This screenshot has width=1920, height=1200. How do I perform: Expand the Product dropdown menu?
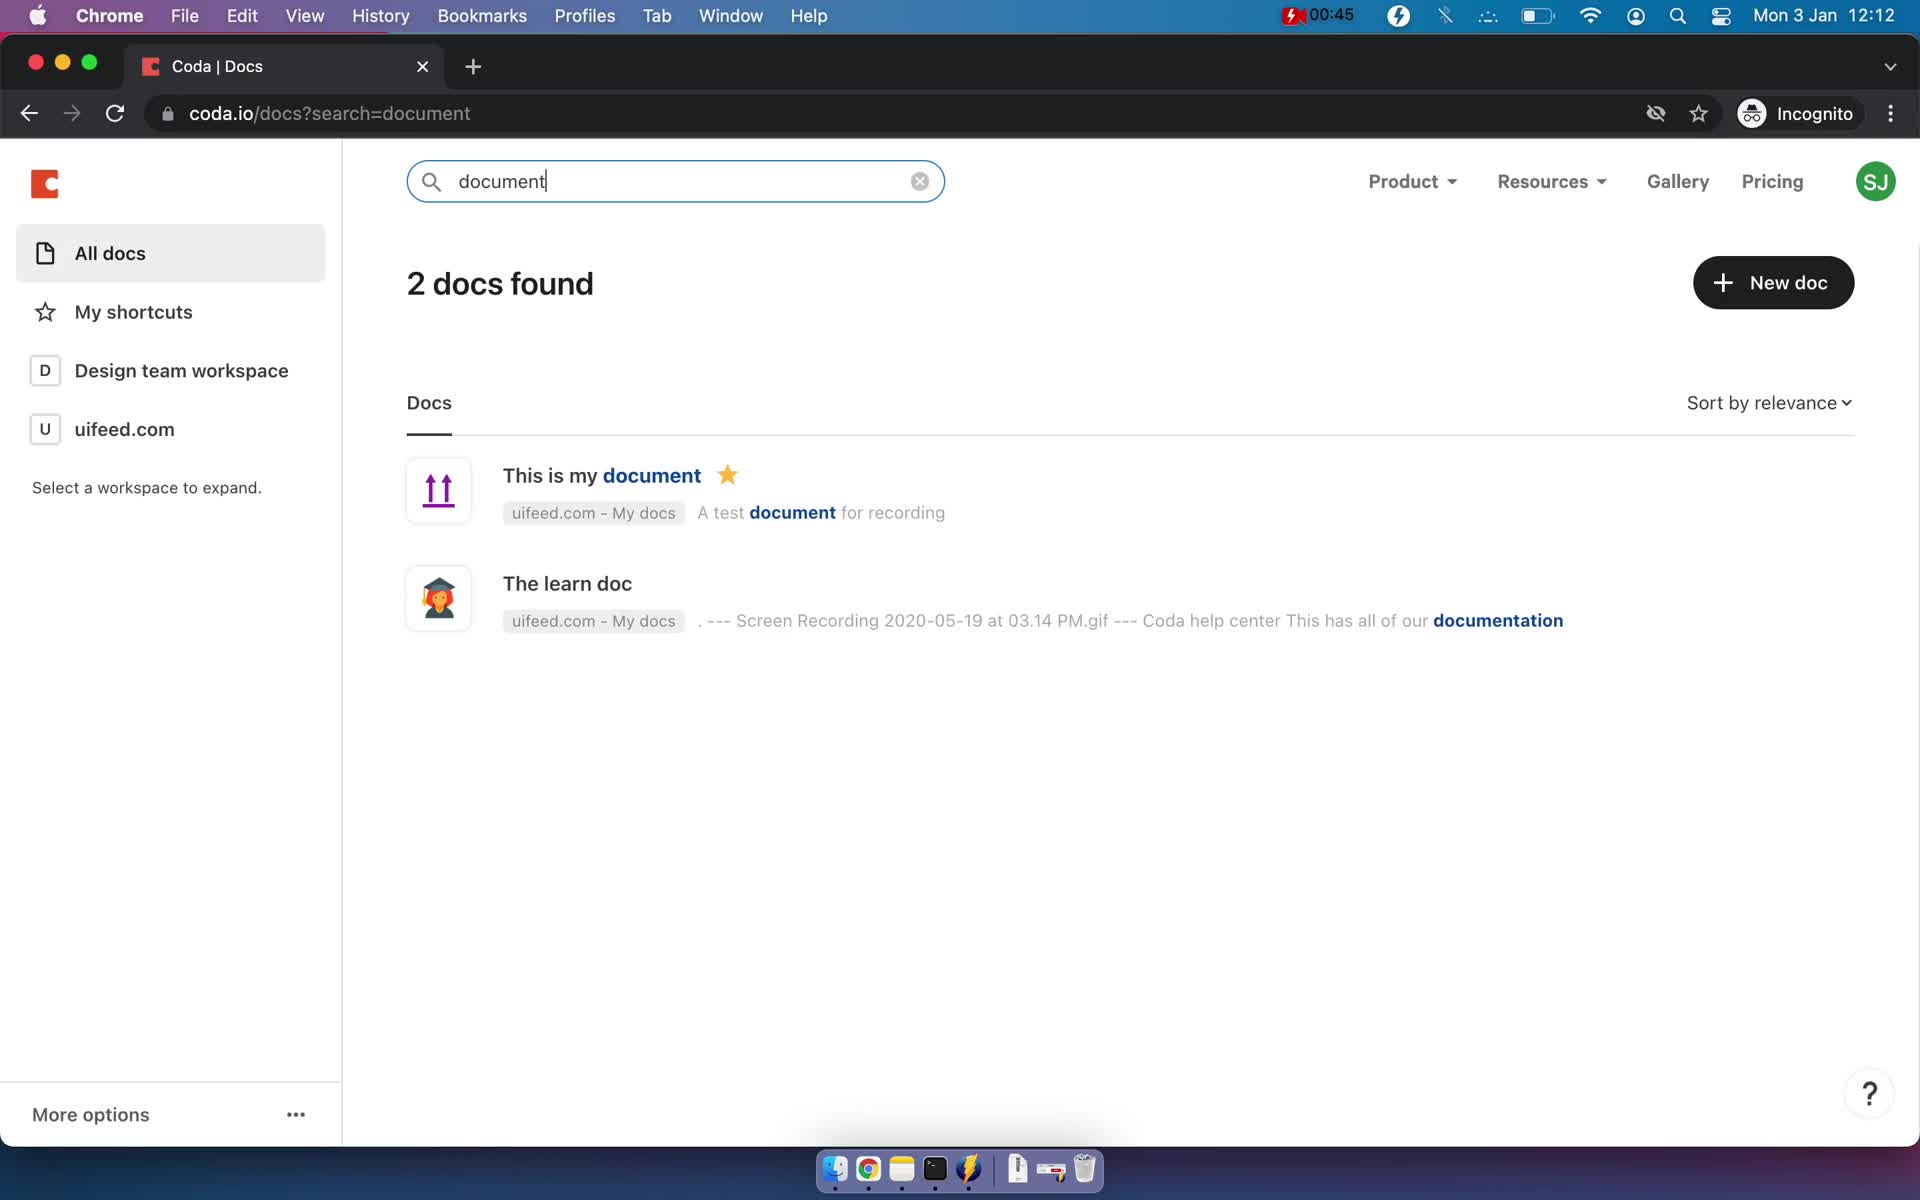(x=1414, y=181)
